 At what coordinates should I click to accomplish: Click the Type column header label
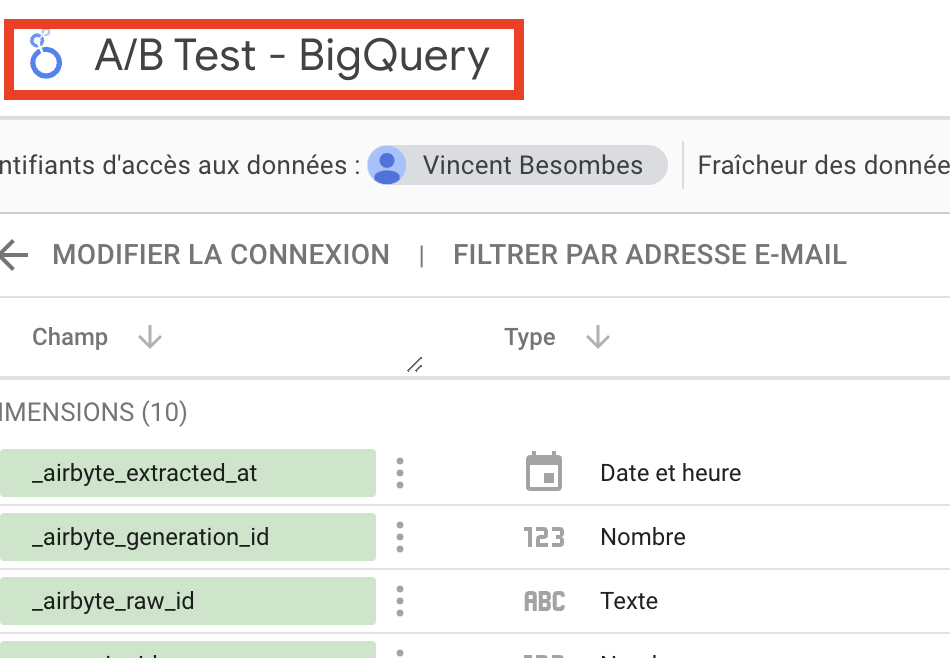530,337
